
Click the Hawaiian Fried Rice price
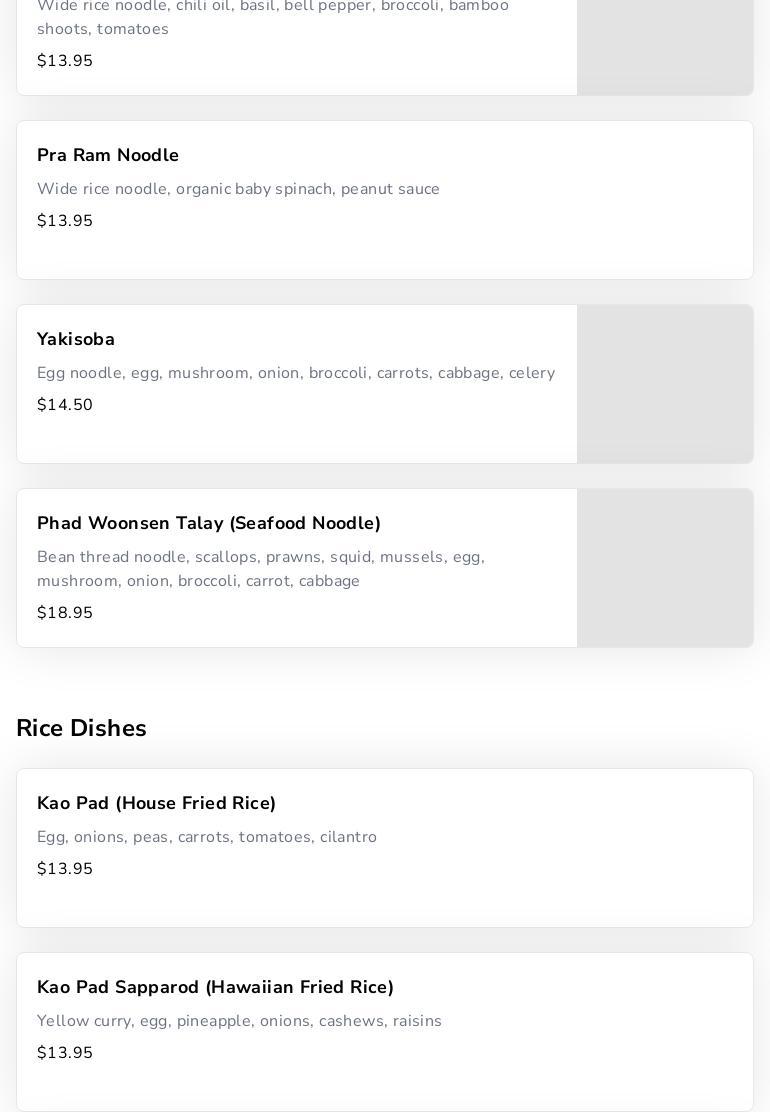click(65, 1053)
